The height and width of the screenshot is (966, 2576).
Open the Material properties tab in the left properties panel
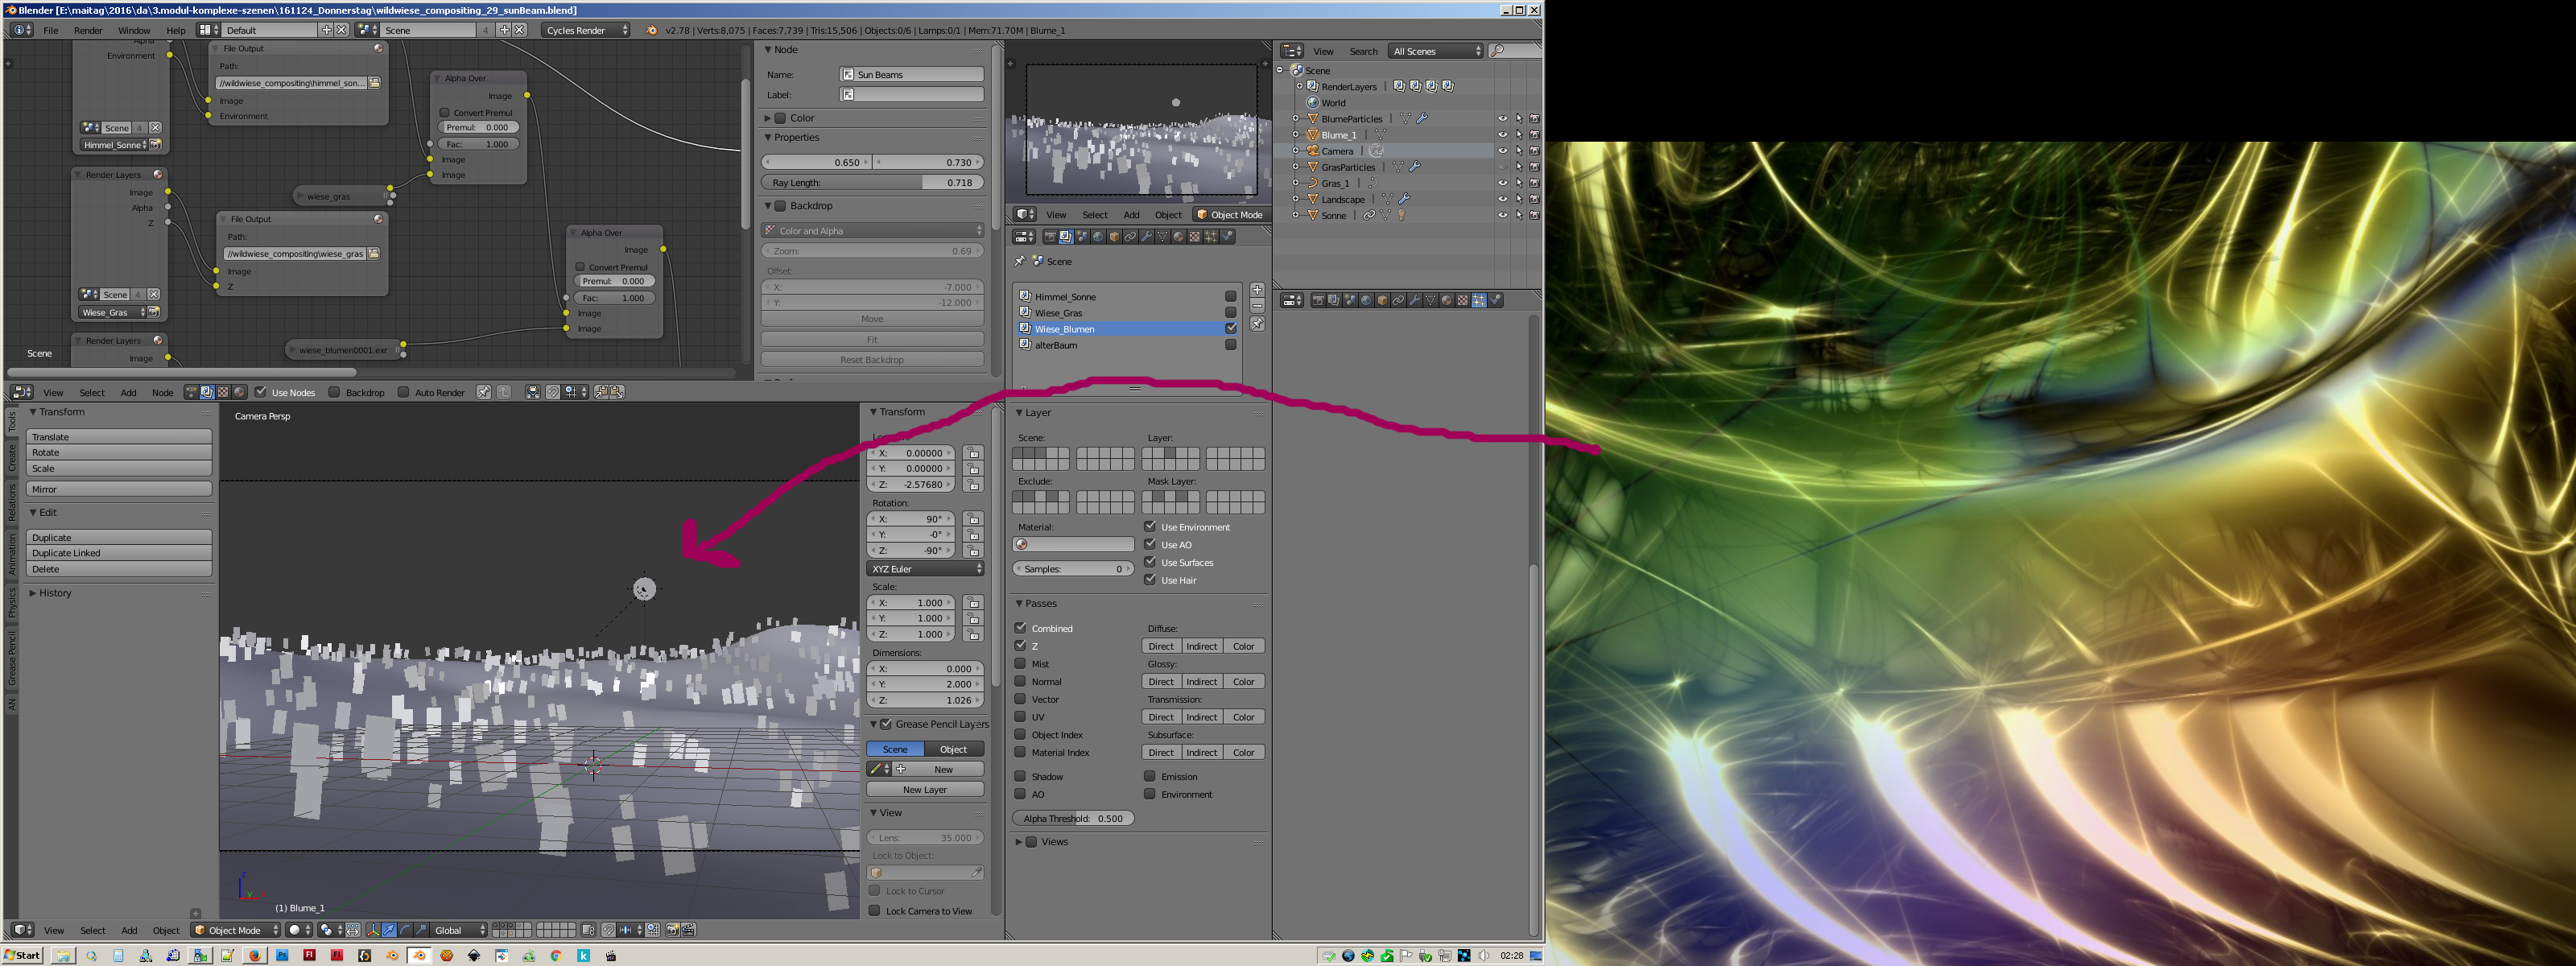click(x=1178, y=237)
